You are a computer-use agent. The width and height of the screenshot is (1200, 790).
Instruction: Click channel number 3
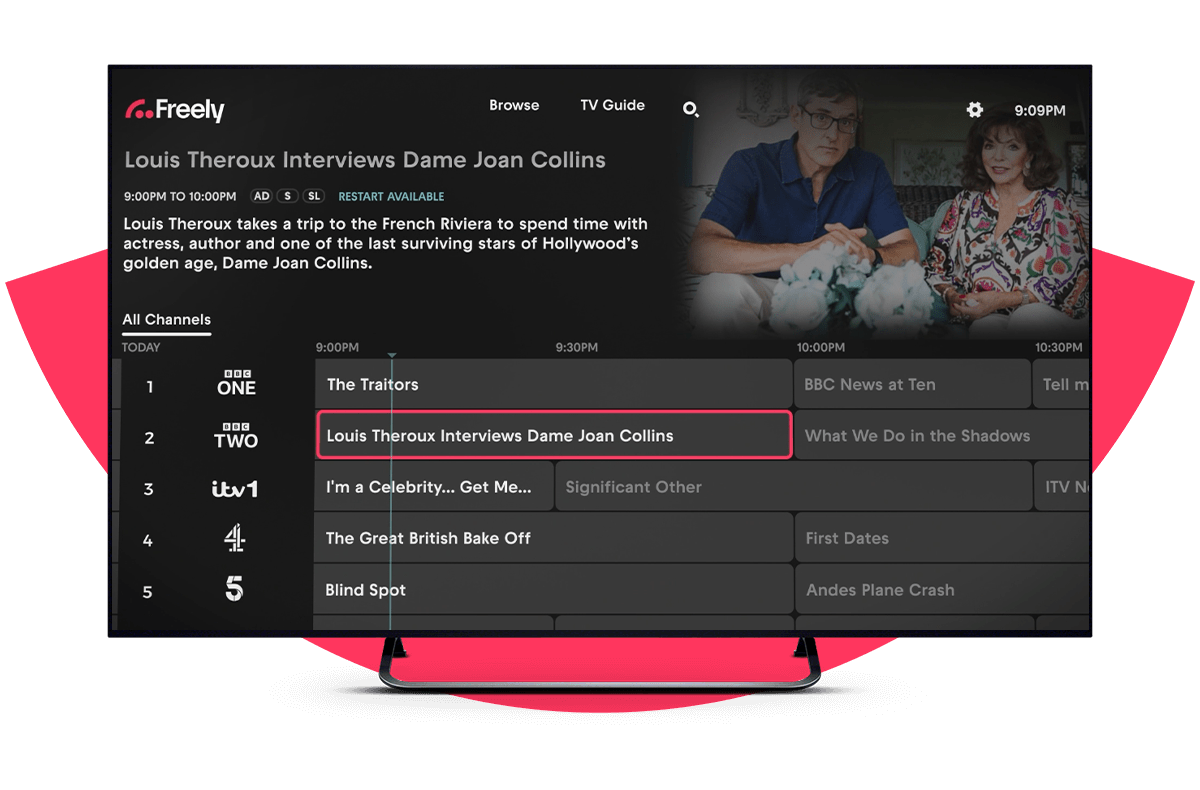pos(149,489)
